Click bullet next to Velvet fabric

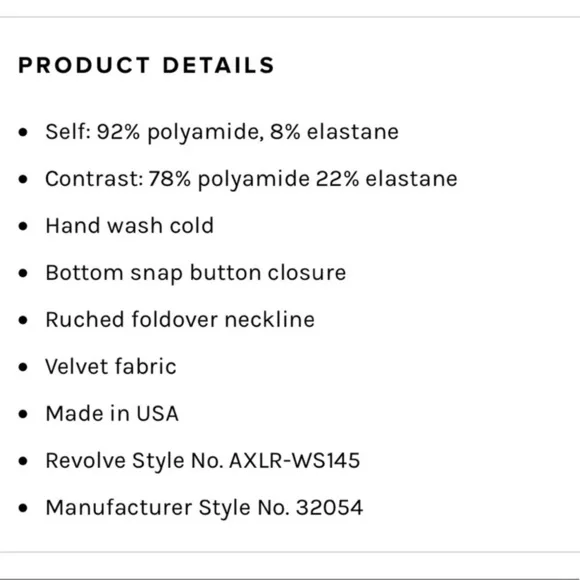[x=23, y=367]
